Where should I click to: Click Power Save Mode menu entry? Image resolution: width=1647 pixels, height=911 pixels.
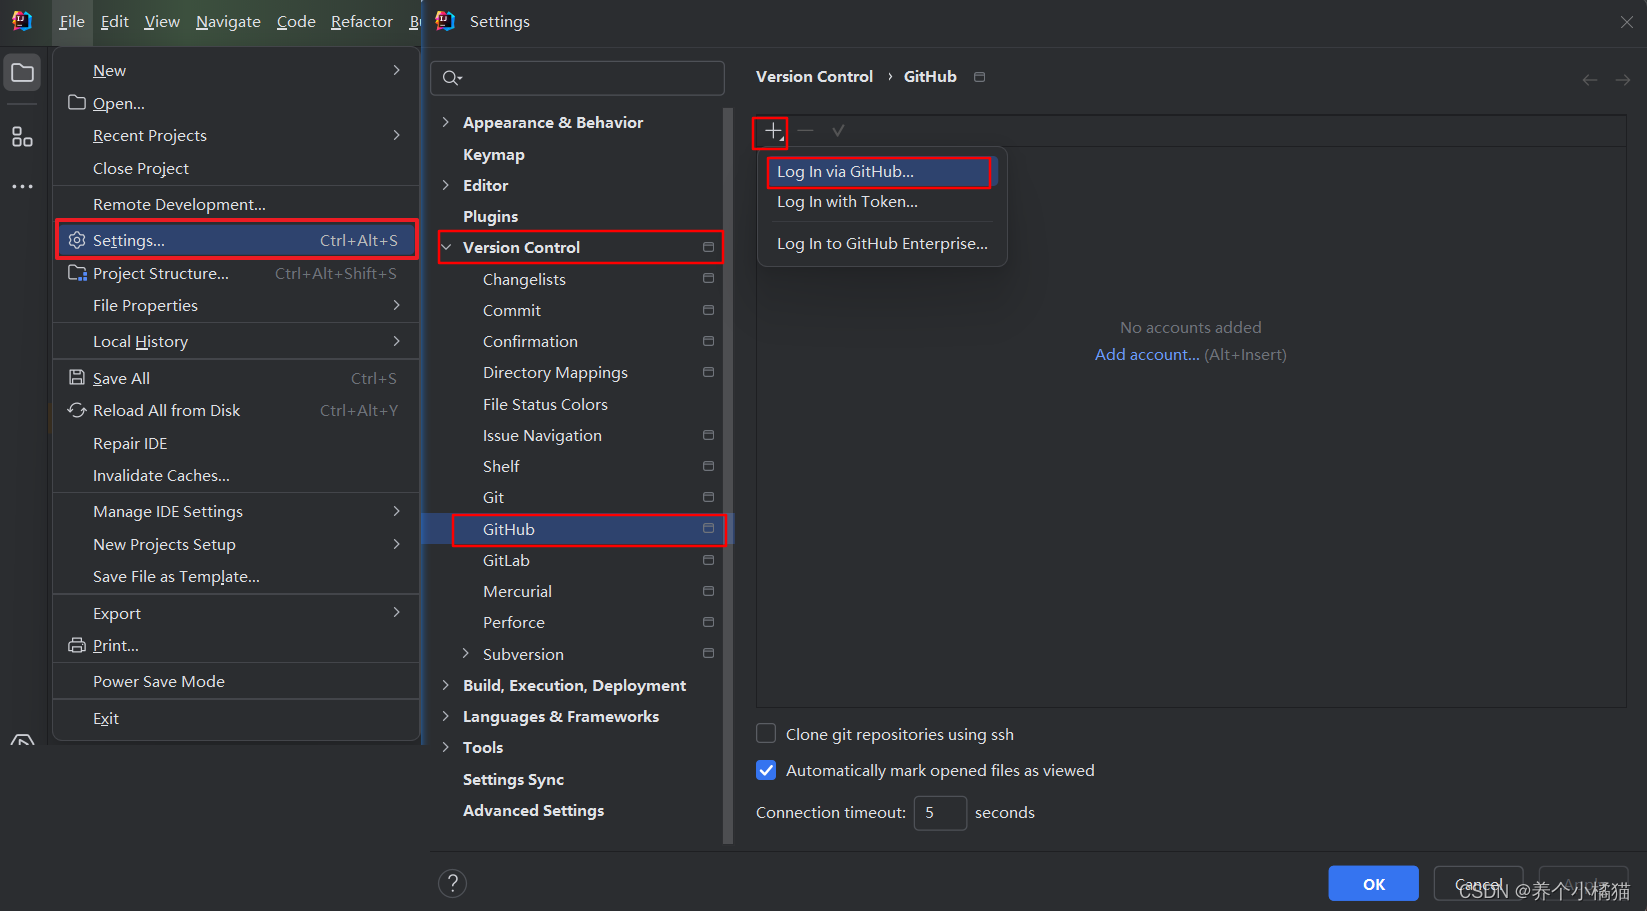(x=236, y=681)
